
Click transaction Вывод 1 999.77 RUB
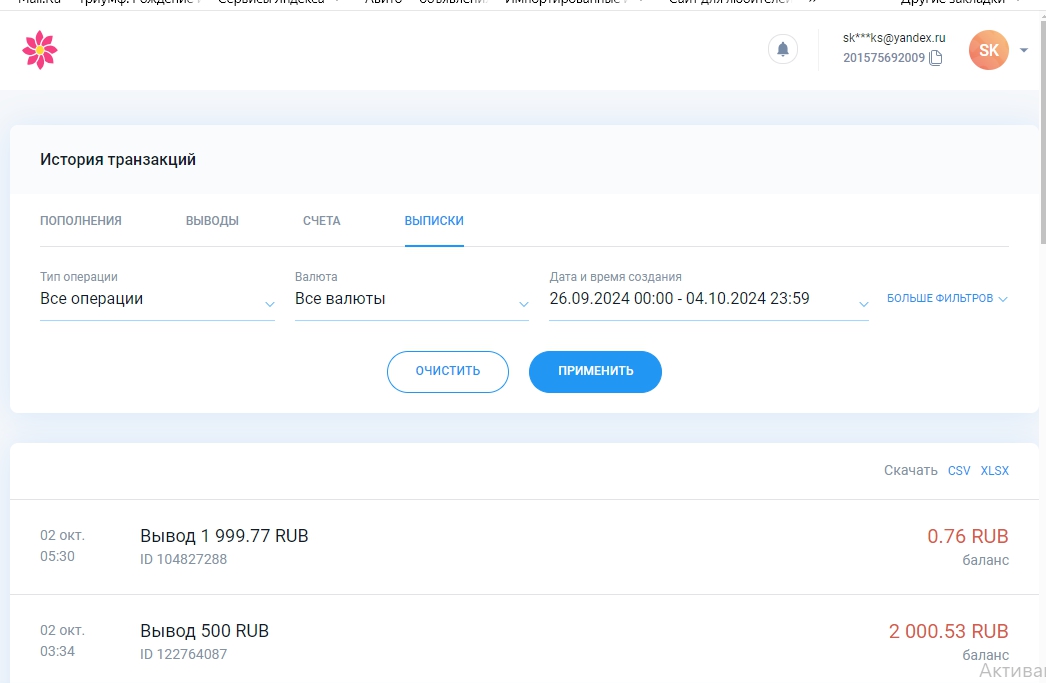tap(224, 536)
